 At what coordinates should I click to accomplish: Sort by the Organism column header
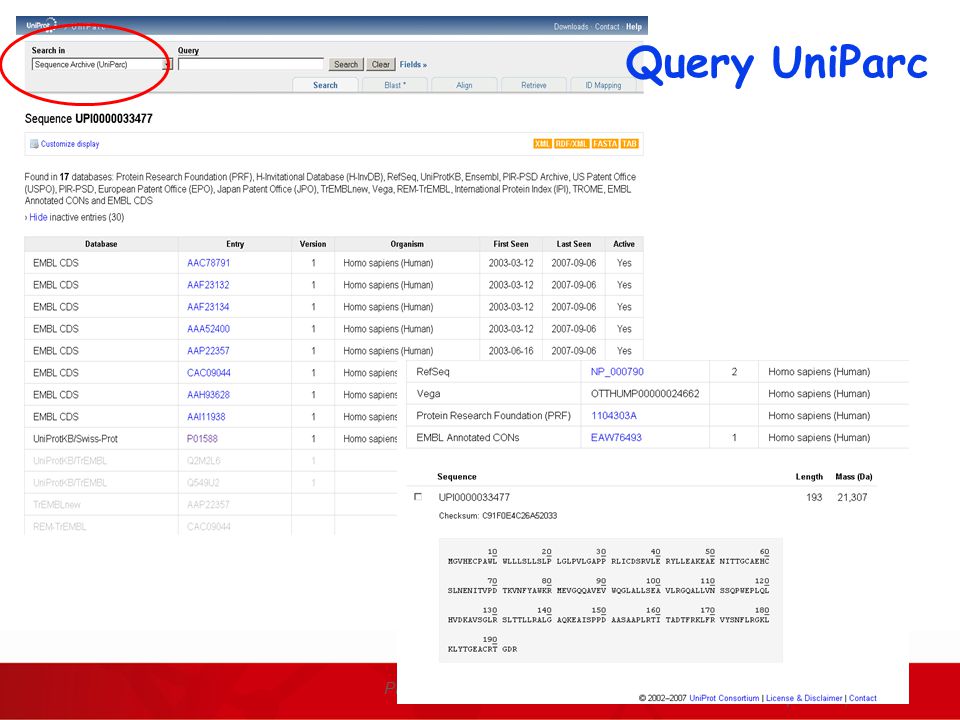(x=407, y=244)
